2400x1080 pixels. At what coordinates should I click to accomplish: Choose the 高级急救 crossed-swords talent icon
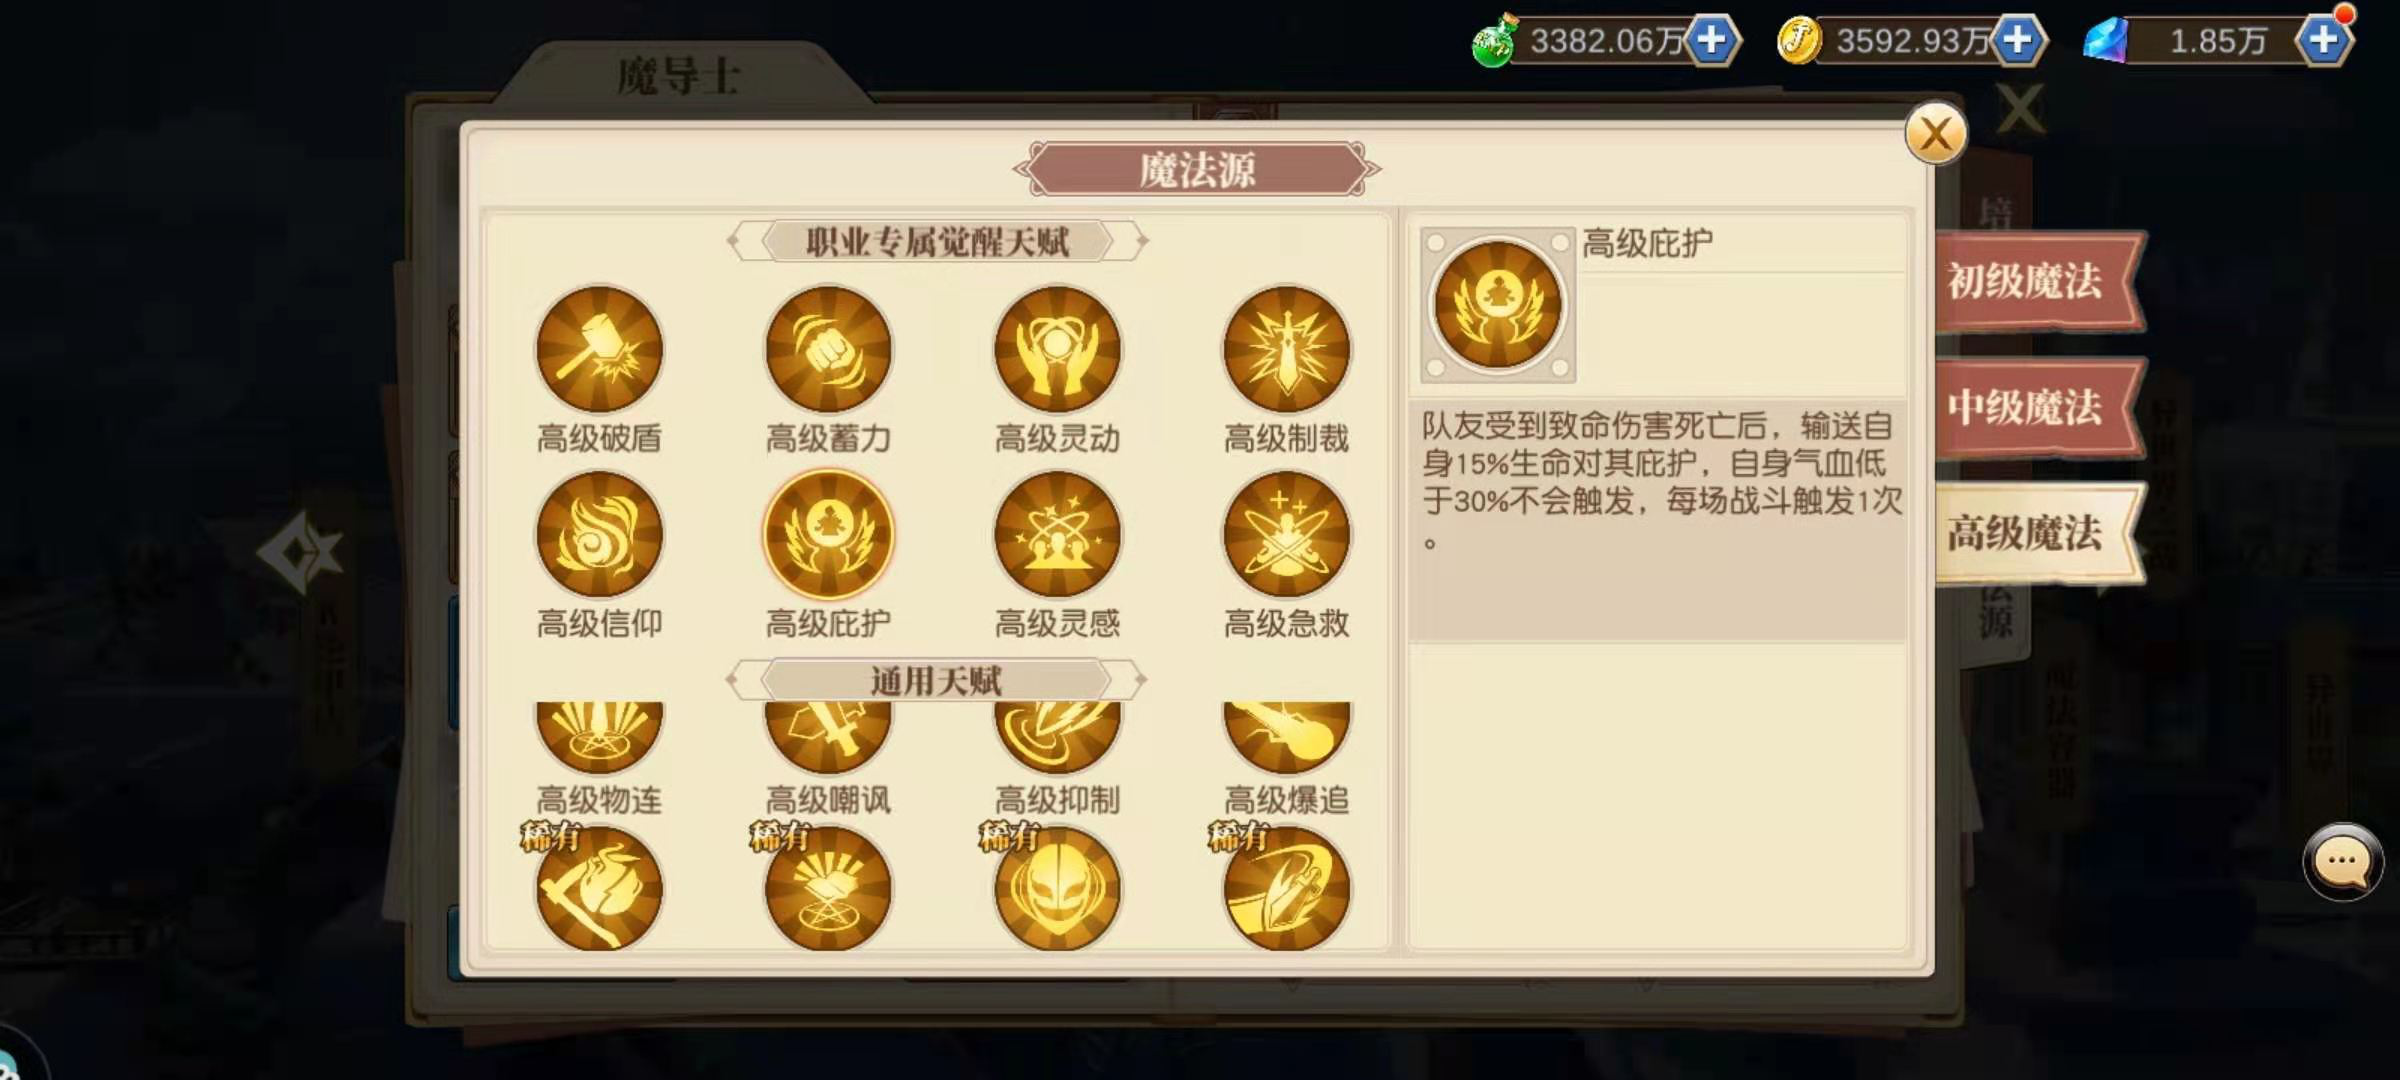coord(1286,535)
